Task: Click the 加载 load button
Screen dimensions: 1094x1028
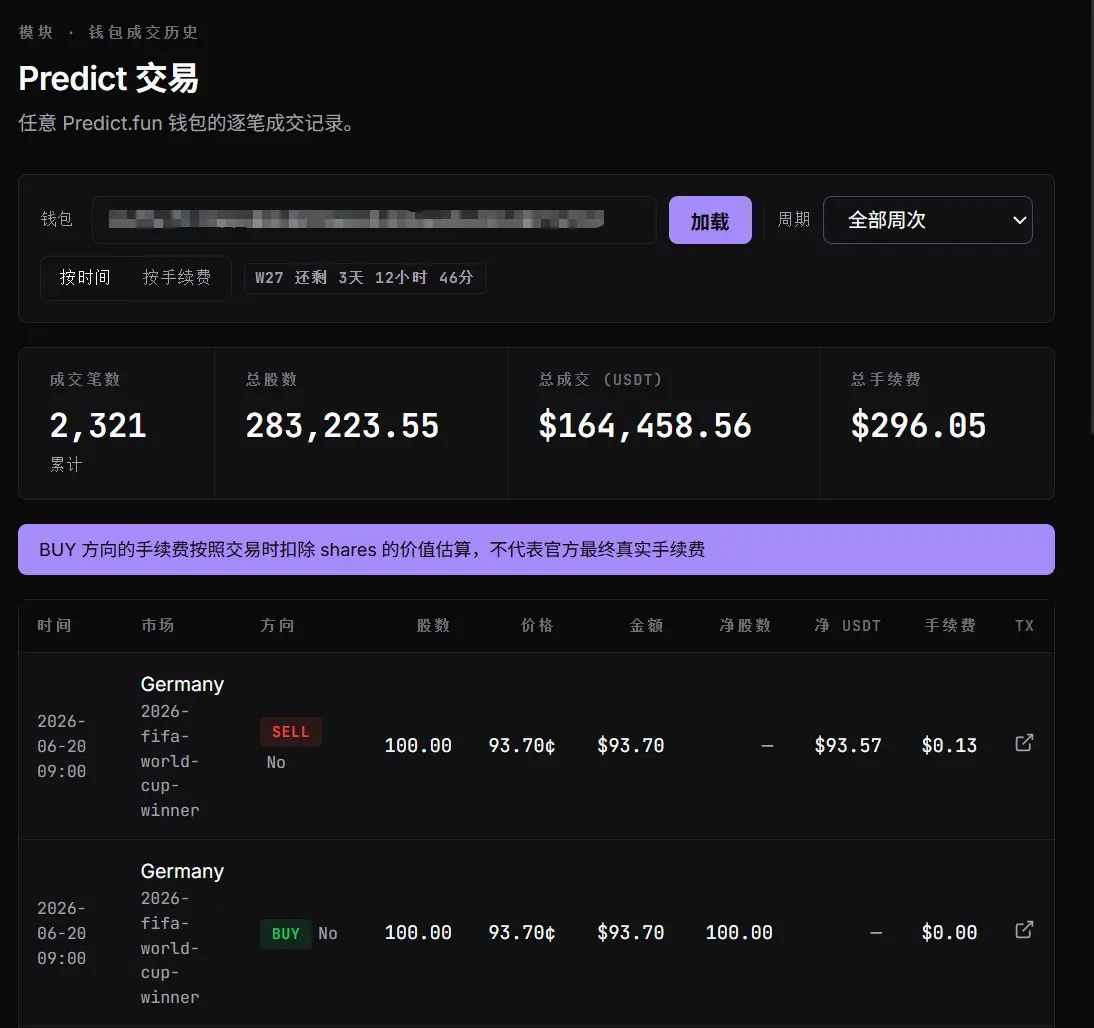Action: pyautogui.click(x=710, y=221)
